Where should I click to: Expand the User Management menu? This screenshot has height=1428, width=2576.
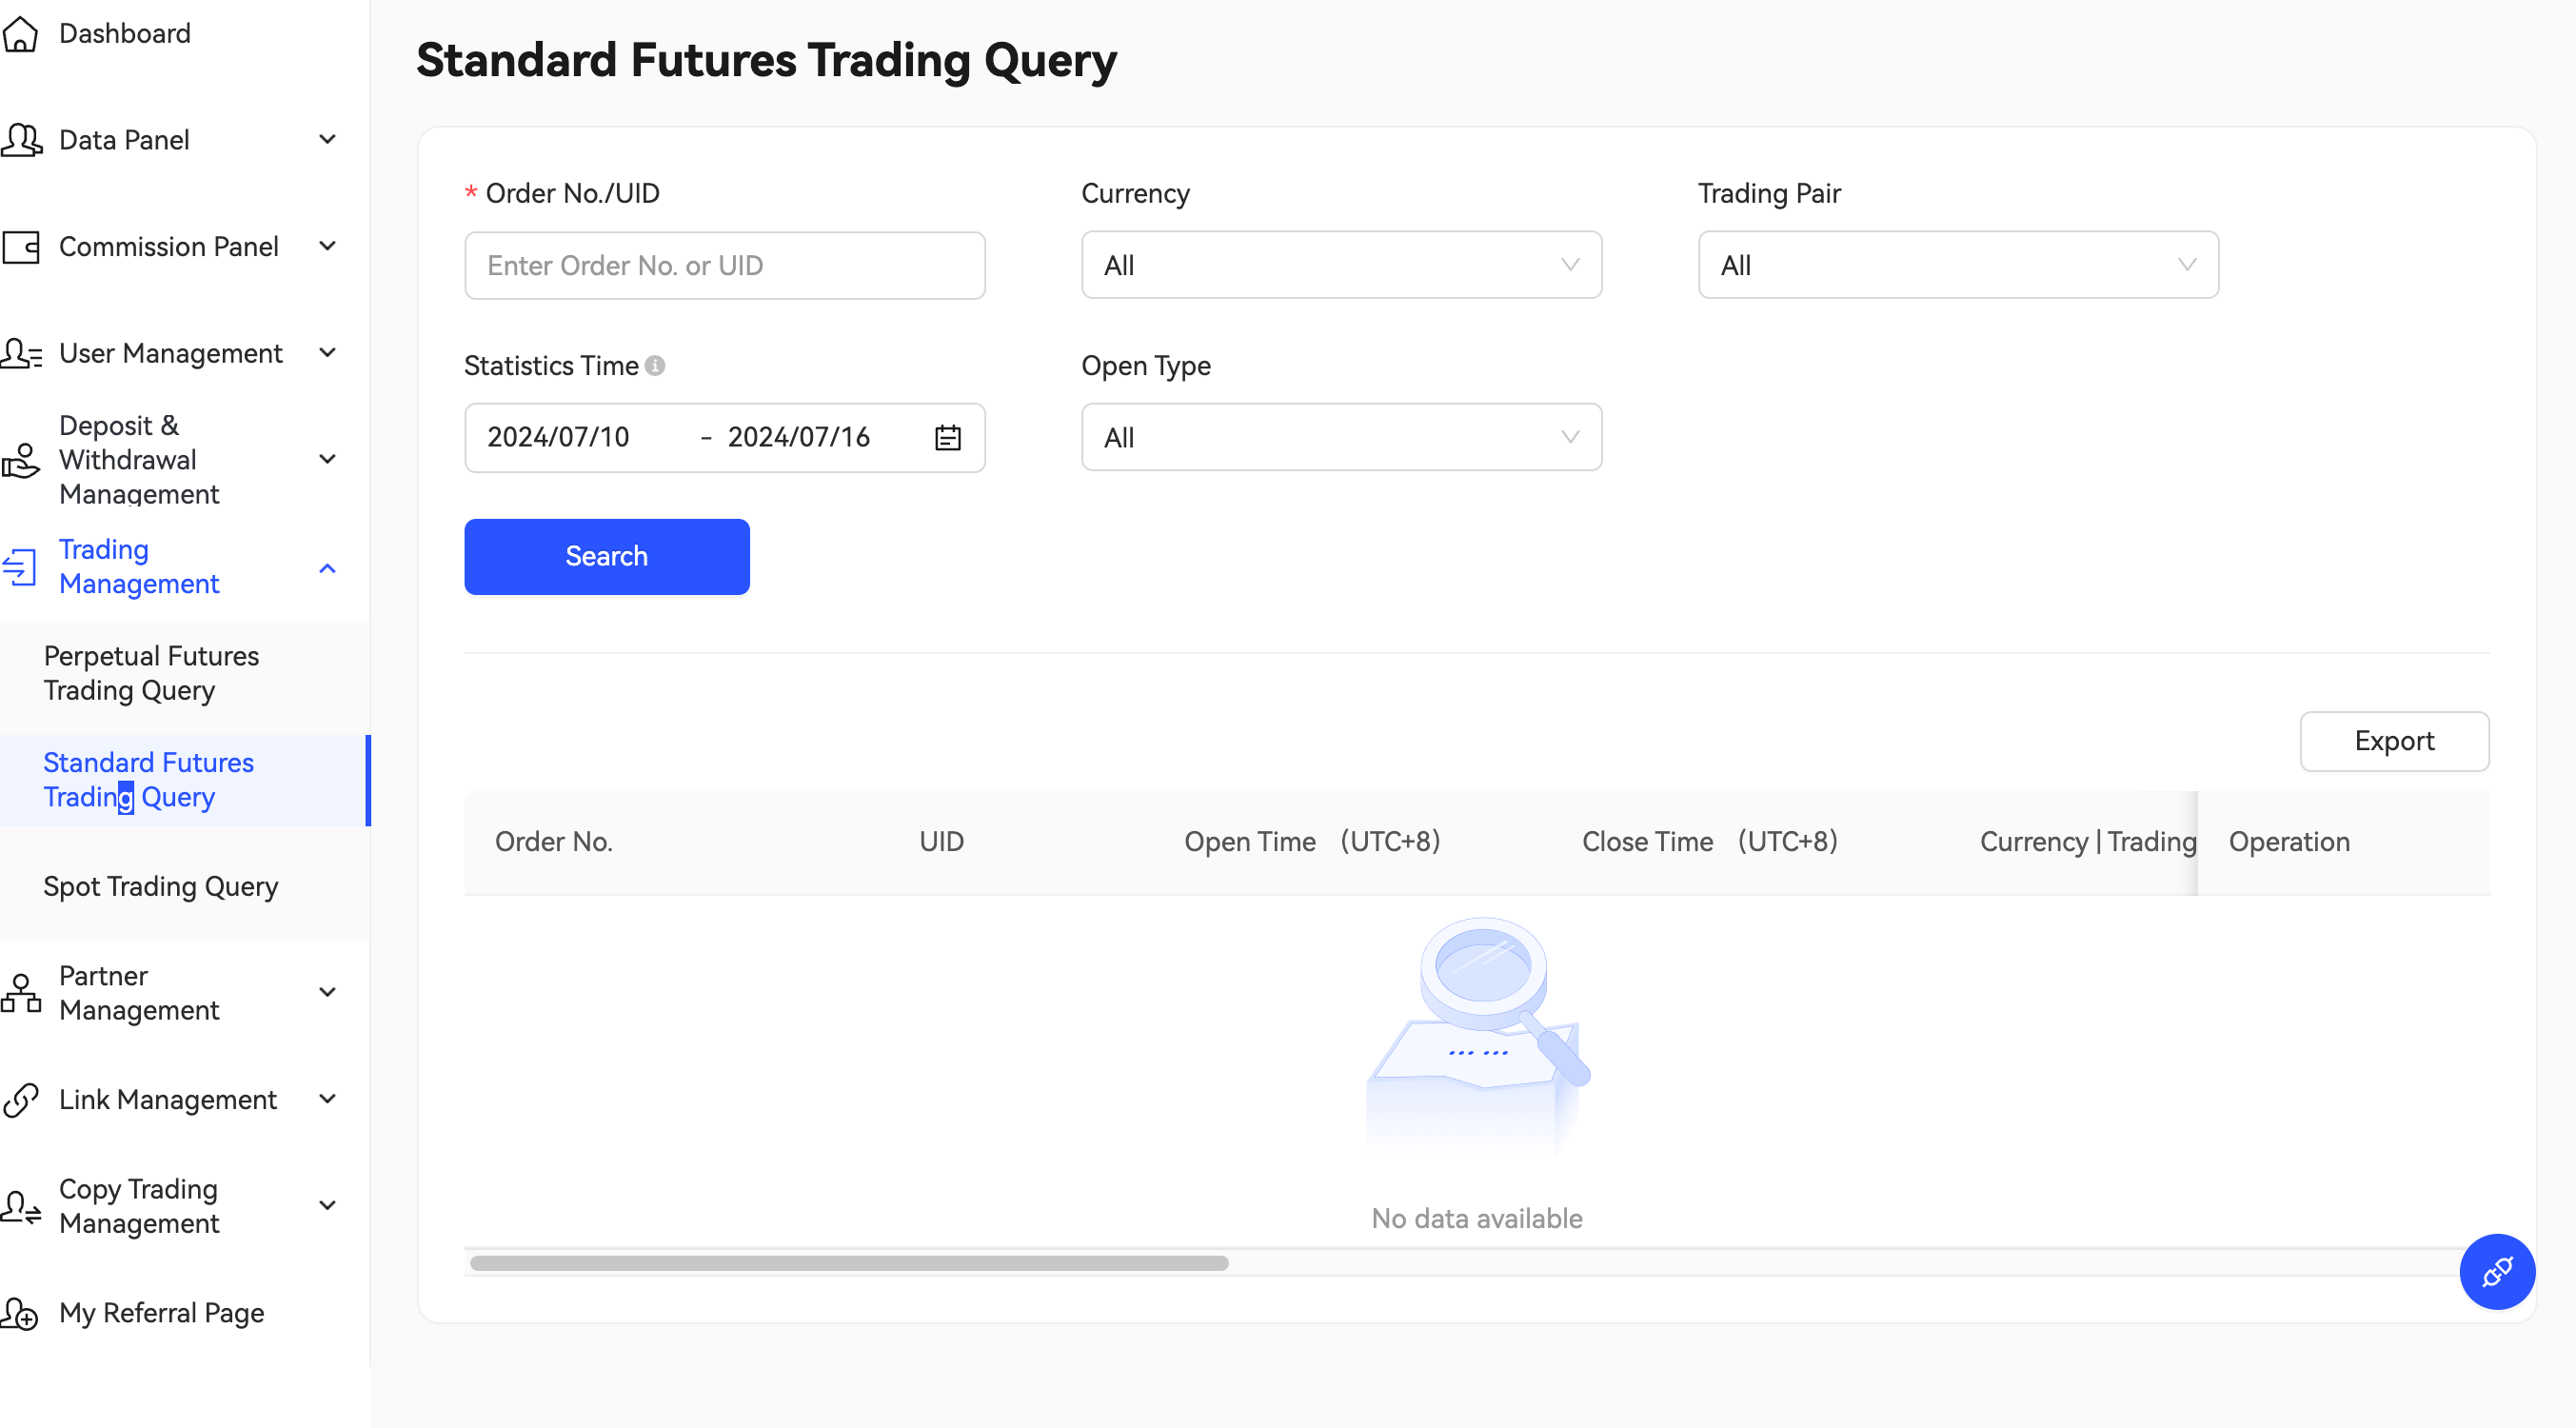327,353
